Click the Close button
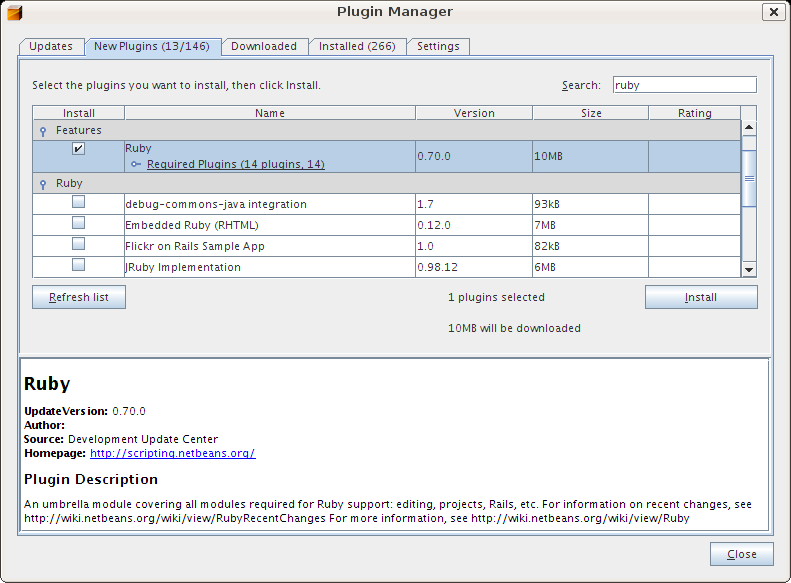Viewport: 791px width, 583px height. (x=742, y=554)
